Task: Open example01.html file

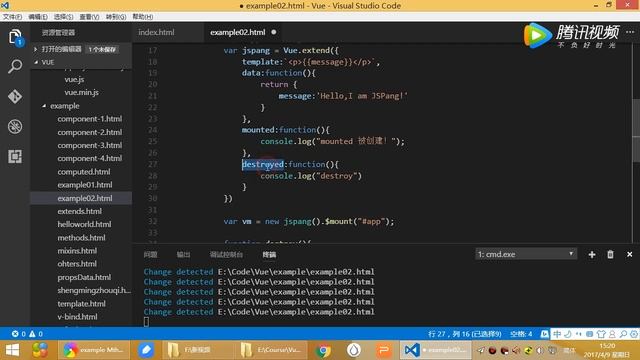Action: pyautogui.click(x=84, y=185)
